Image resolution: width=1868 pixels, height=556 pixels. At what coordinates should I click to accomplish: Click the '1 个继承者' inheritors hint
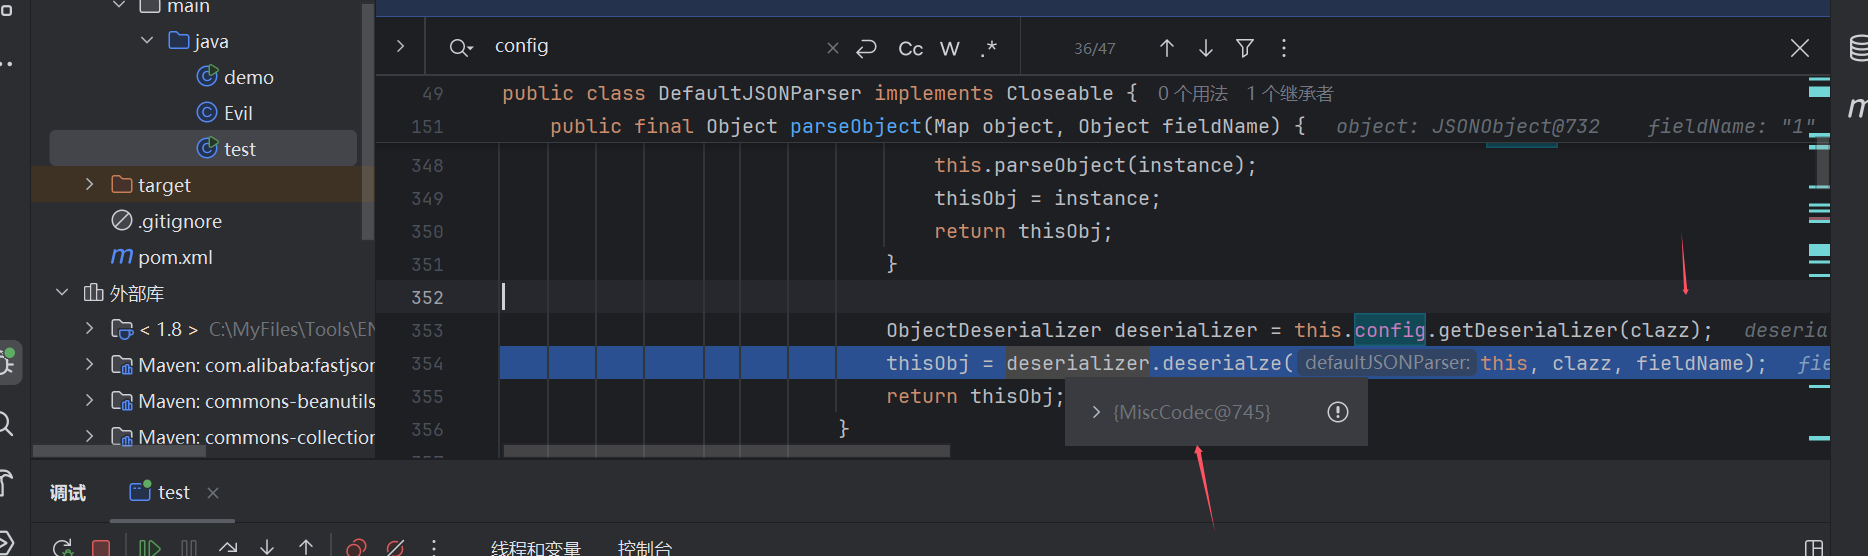tap(1289, 93)
